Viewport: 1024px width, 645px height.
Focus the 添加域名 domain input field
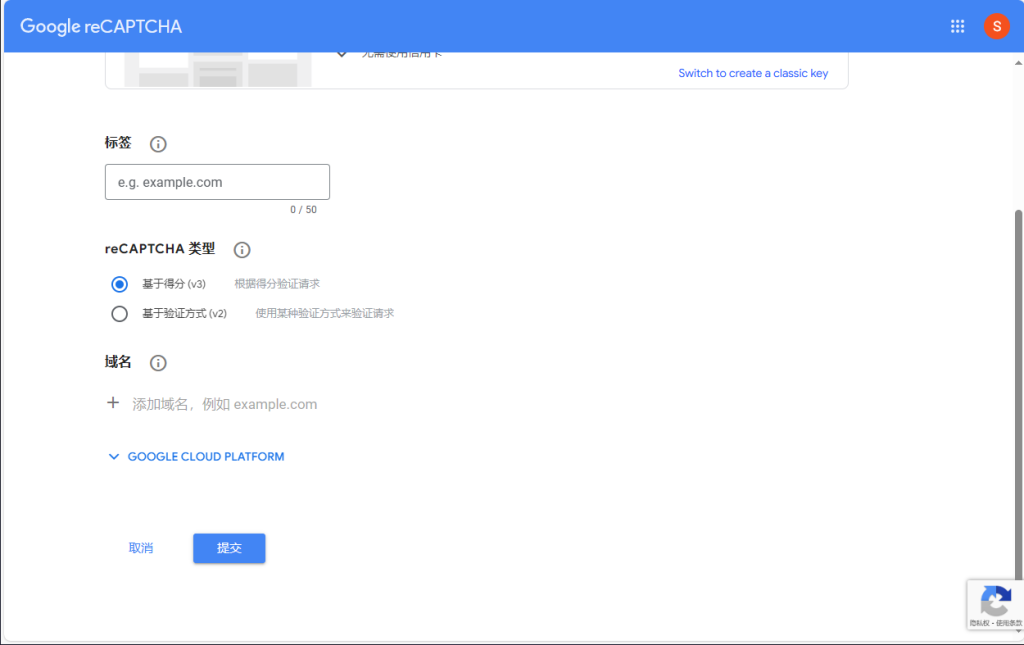225,404
